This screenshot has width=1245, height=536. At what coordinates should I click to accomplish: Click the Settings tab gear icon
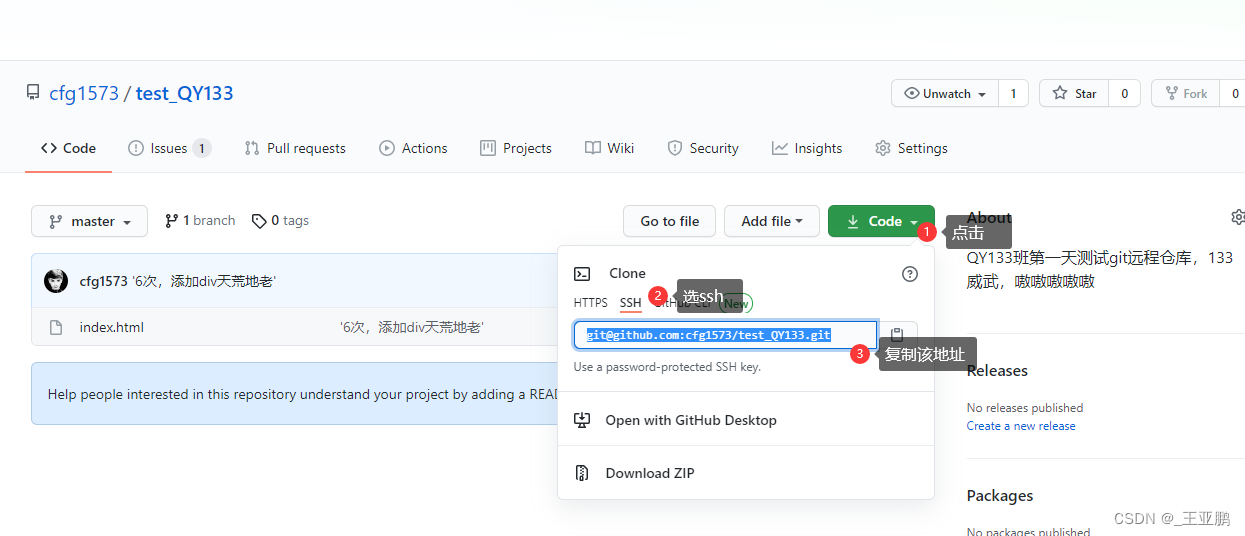(883, 148)
